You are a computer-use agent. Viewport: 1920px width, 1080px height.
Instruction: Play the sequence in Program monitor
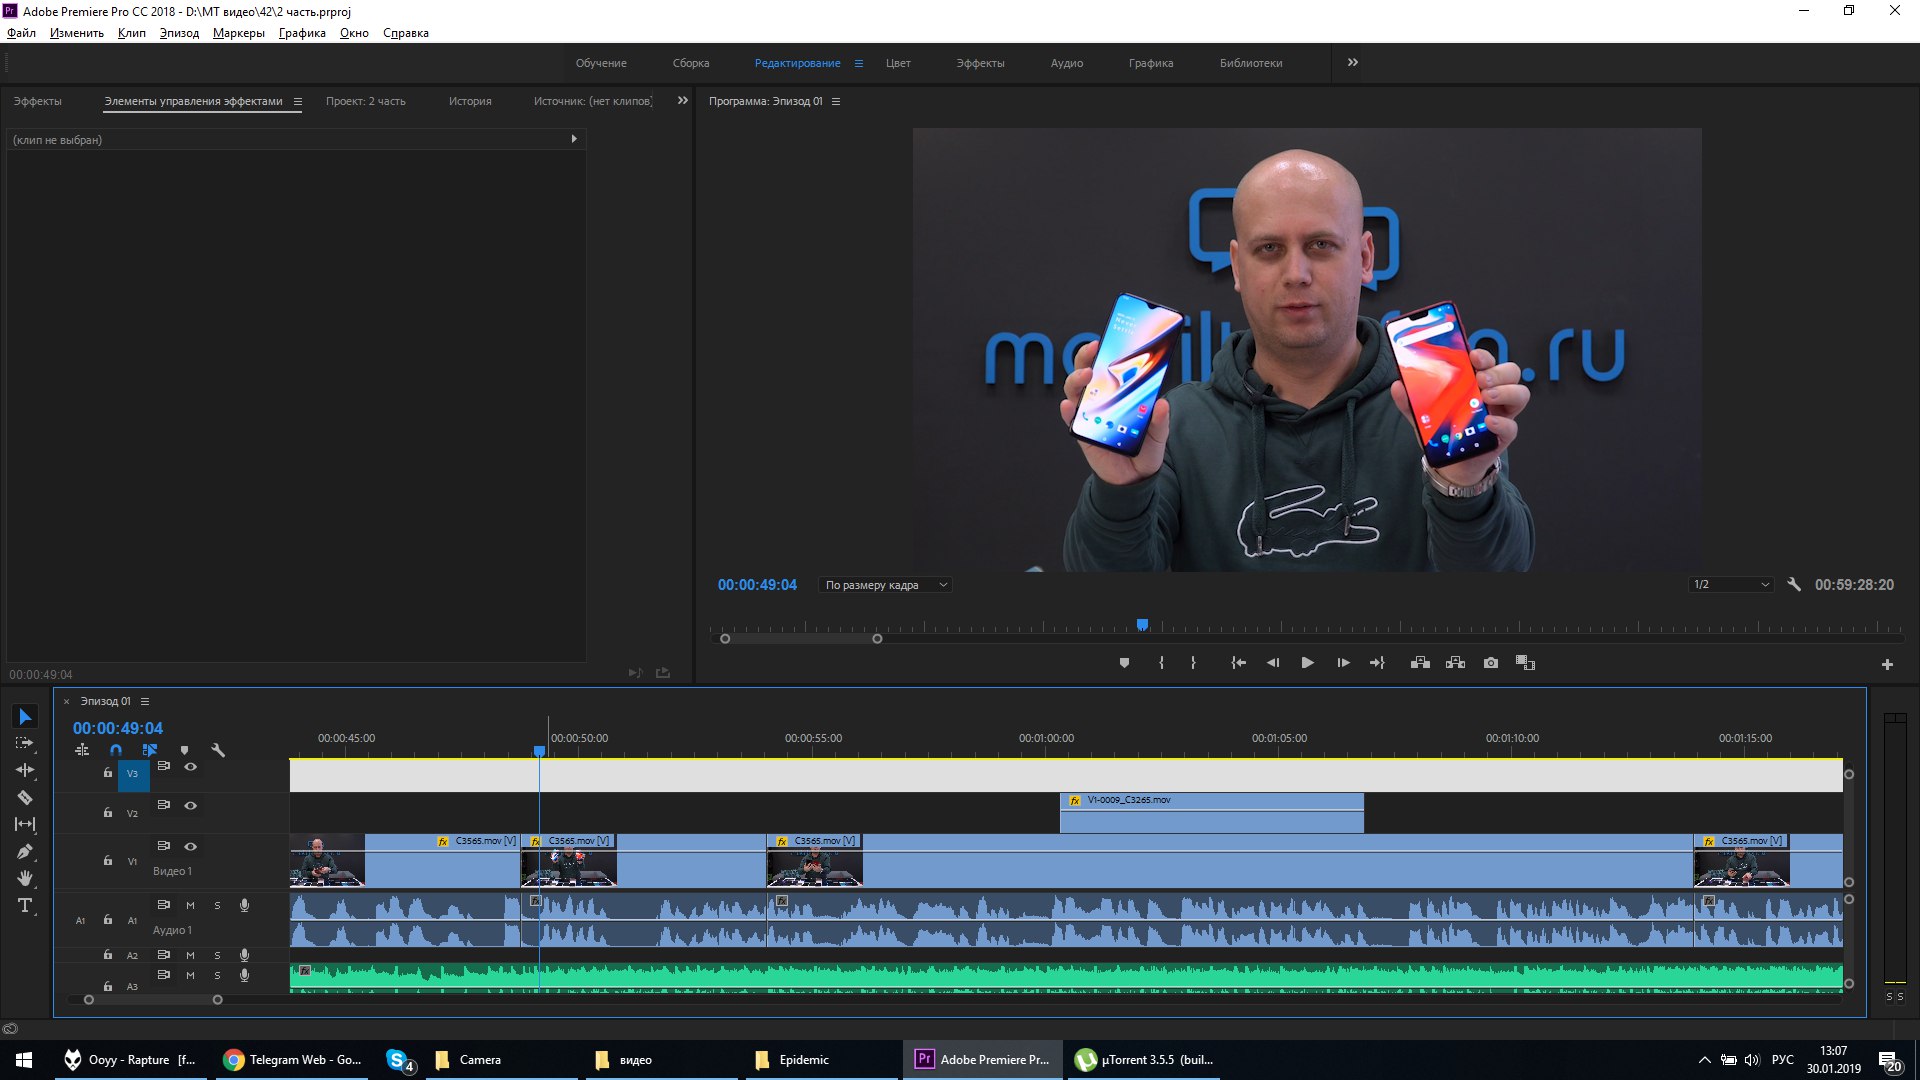point(1307,663)
